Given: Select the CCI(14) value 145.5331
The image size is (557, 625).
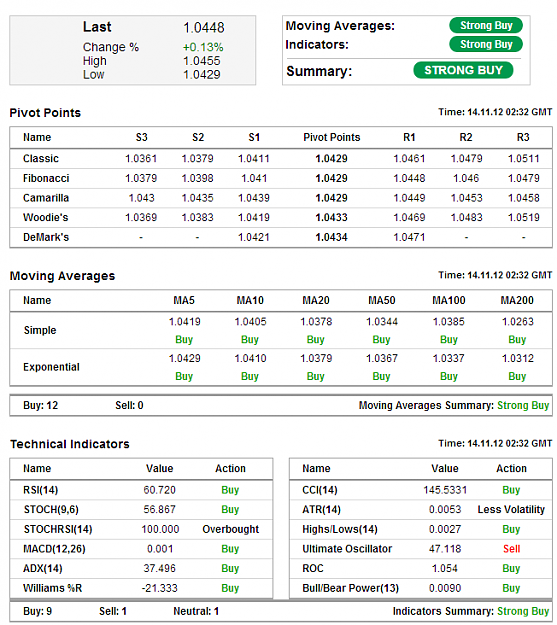Looking at the screenshot, I should (445, 490).
